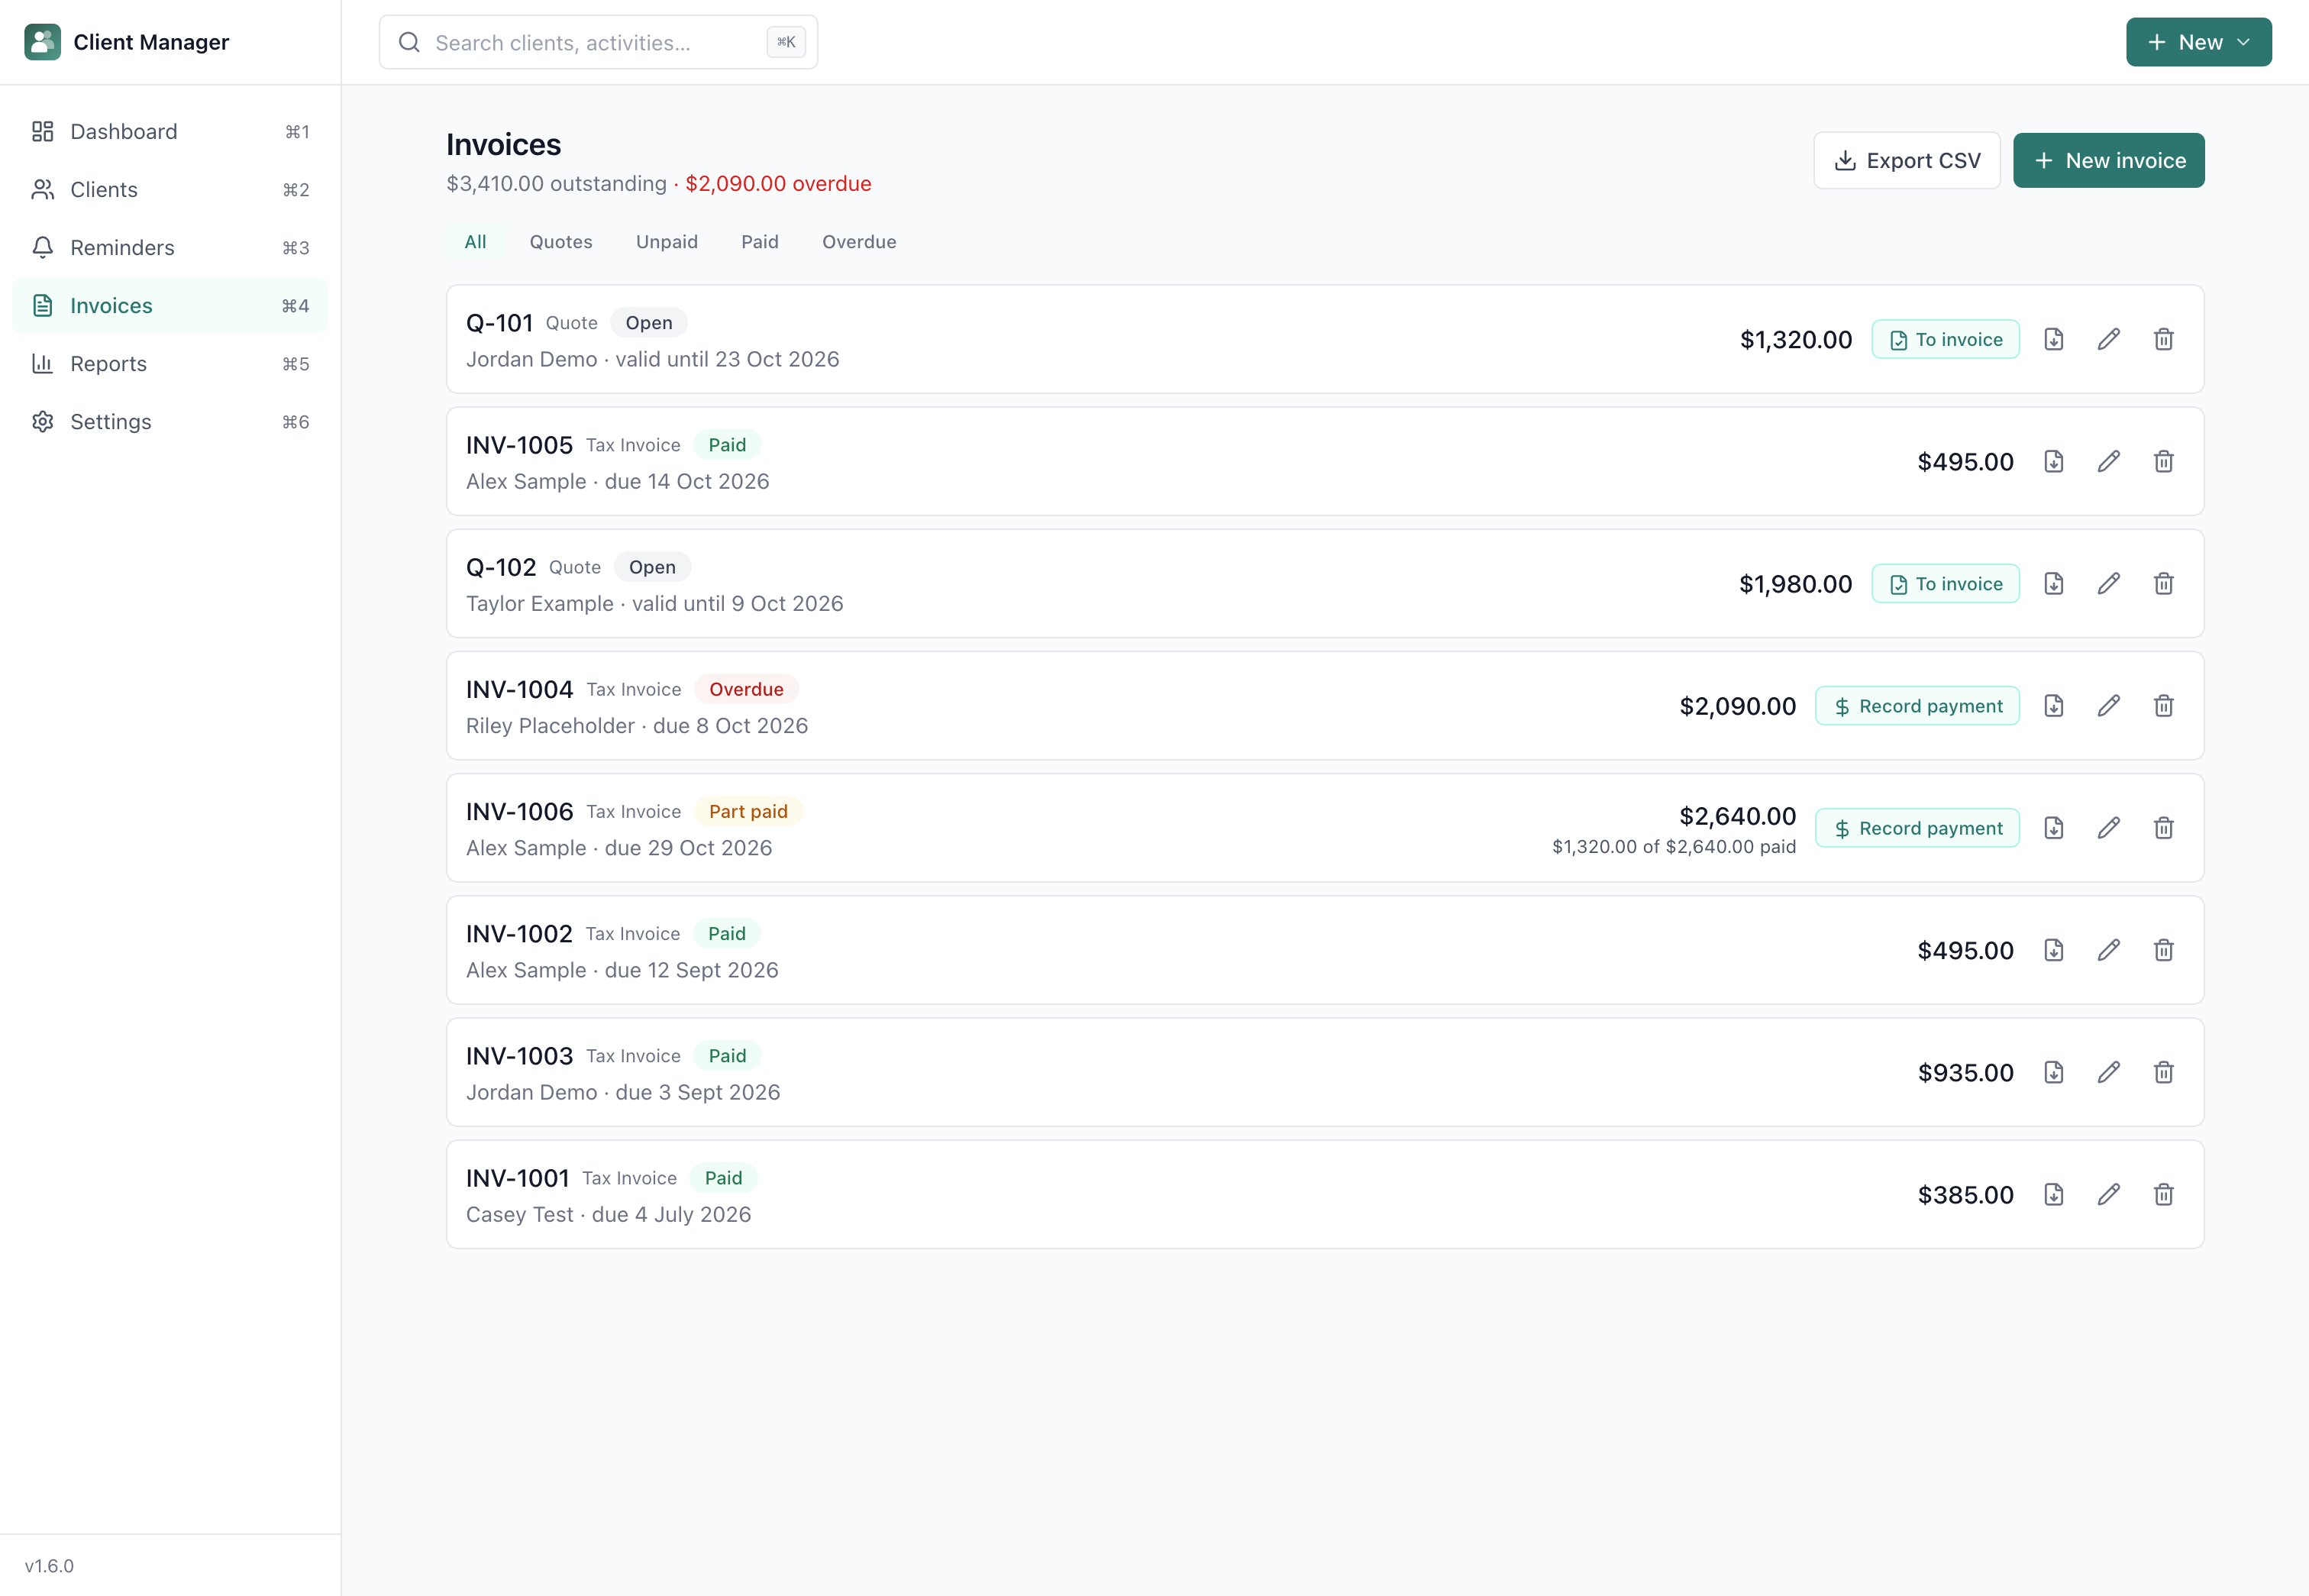Filter by the Paid tab

click(759, 242)
